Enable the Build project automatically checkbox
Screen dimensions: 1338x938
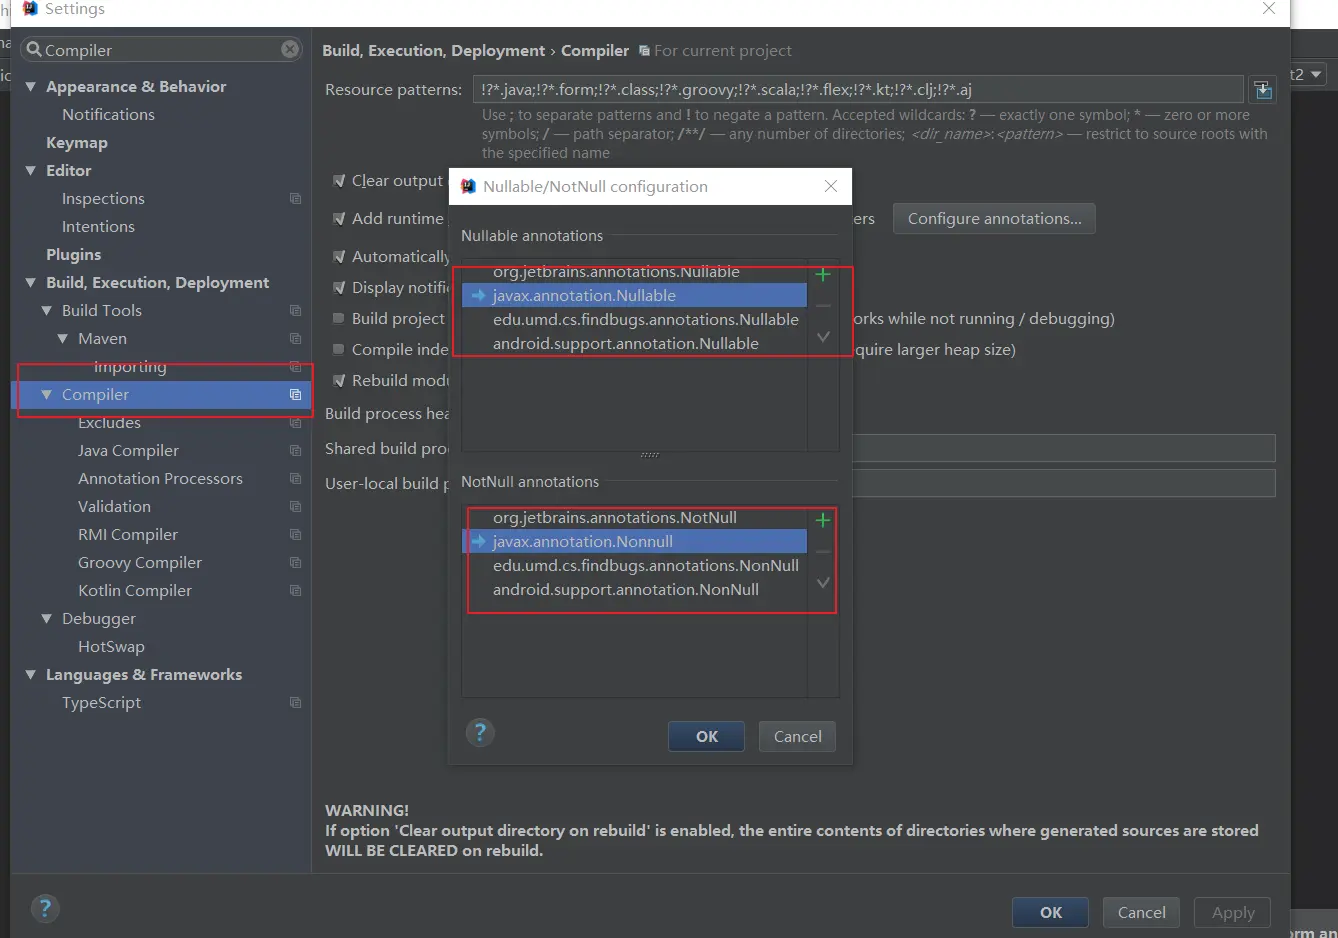click(339, 318)
